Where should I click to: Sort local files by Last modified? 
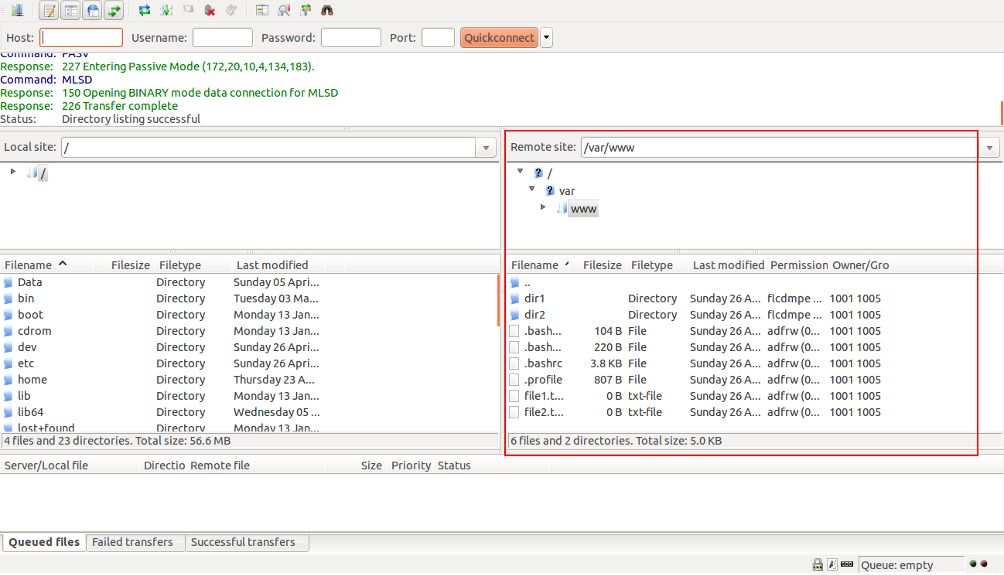point(279,265)
